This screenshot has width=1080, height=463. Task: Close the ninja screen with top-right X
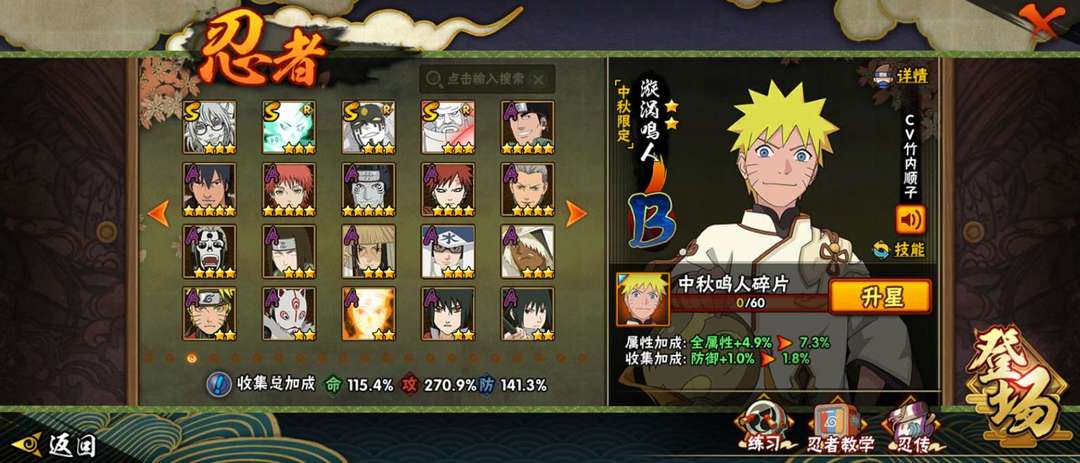point(1052,21)
